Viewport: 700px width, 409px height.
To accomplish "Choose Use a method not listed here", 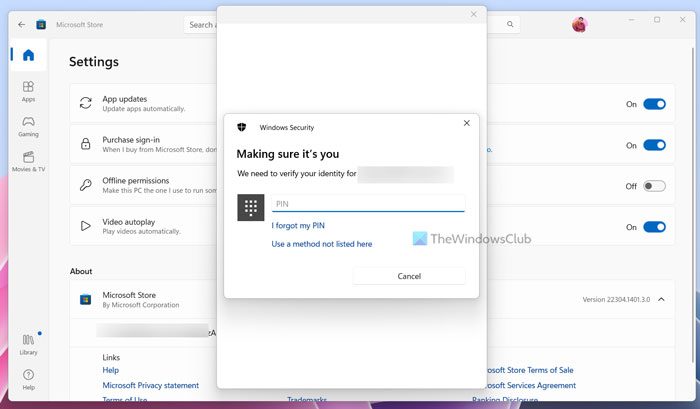I will [x=322, y=244].
